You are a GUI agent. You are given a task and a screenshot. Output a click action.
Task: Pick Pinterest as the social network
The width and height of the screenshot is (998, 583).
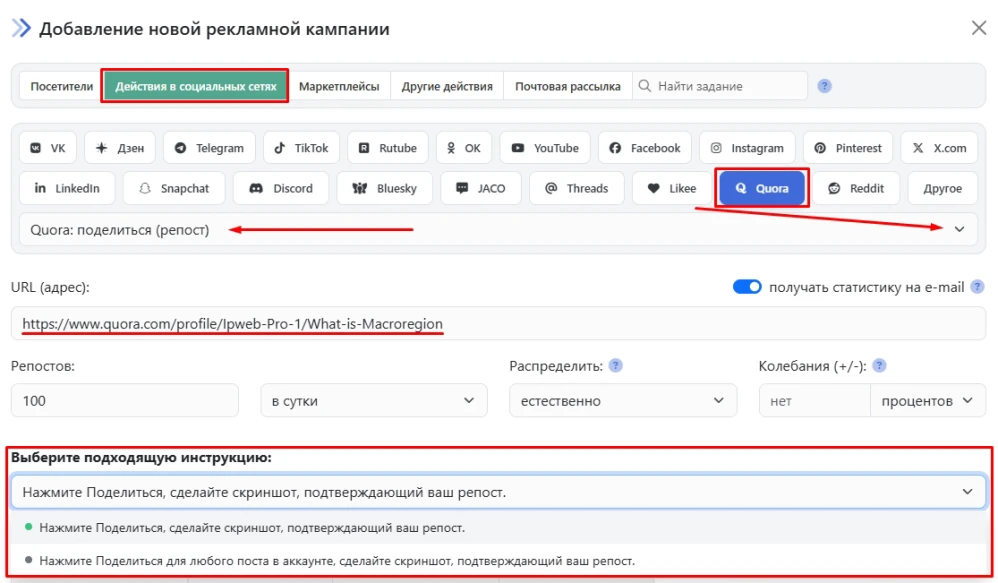847,147
